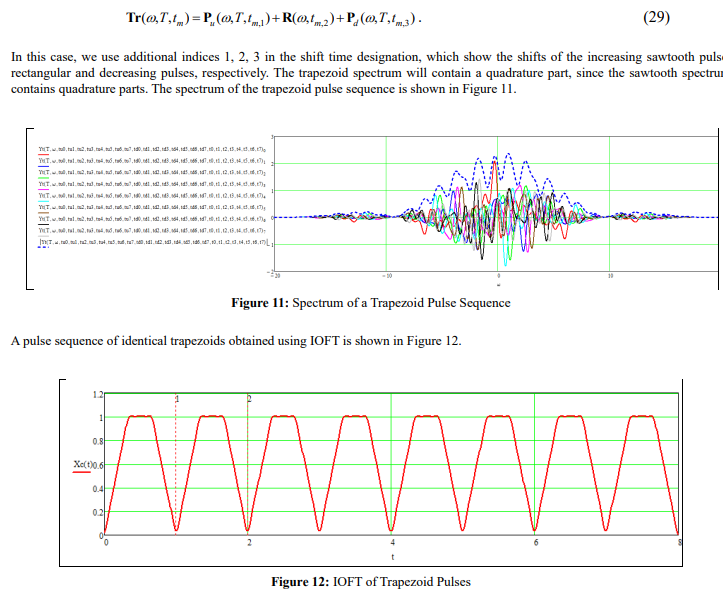Click the x-axis value 6 in trapezoid plot

click(536, 542)
